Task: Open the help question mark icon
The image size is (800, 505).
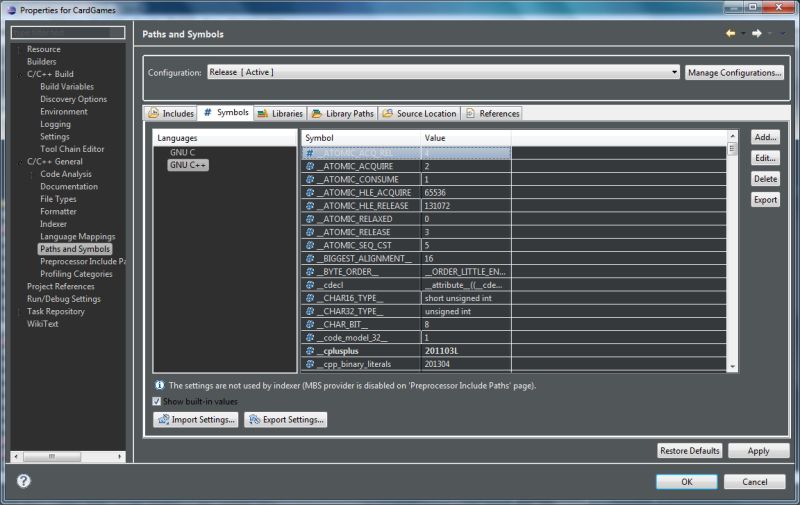Action: (23, 481)
